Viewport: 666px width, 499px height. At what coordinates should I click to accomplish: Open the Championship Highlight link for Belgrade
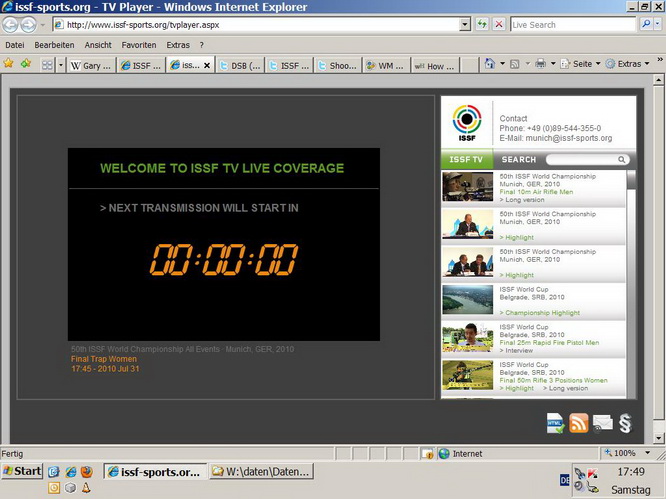540,313
